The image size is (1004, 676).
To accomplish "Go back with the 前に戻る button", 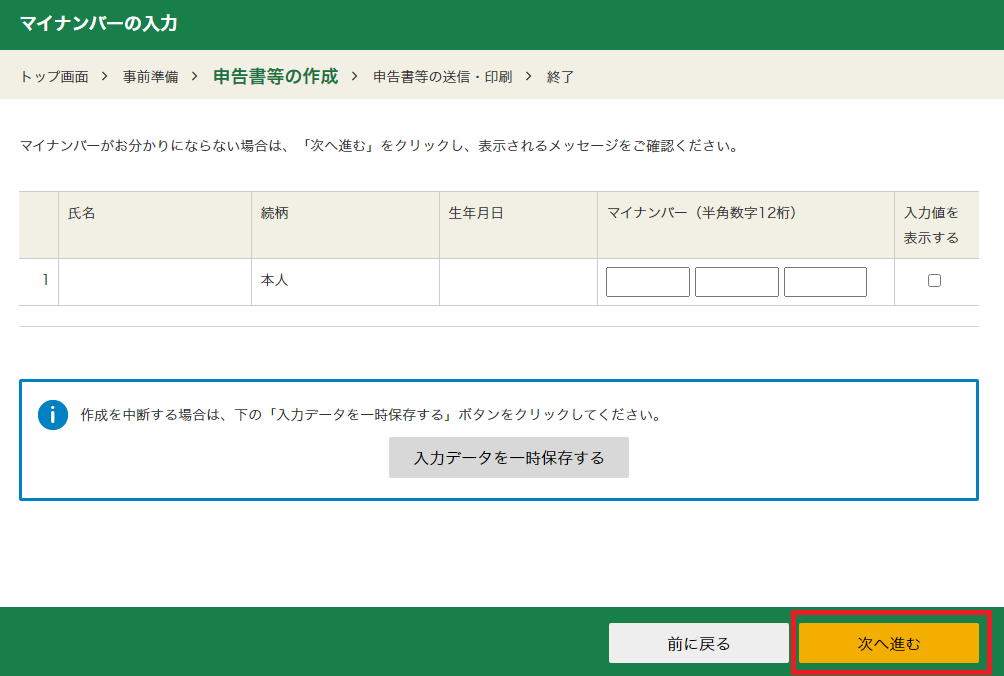I will tap(698, 644).
